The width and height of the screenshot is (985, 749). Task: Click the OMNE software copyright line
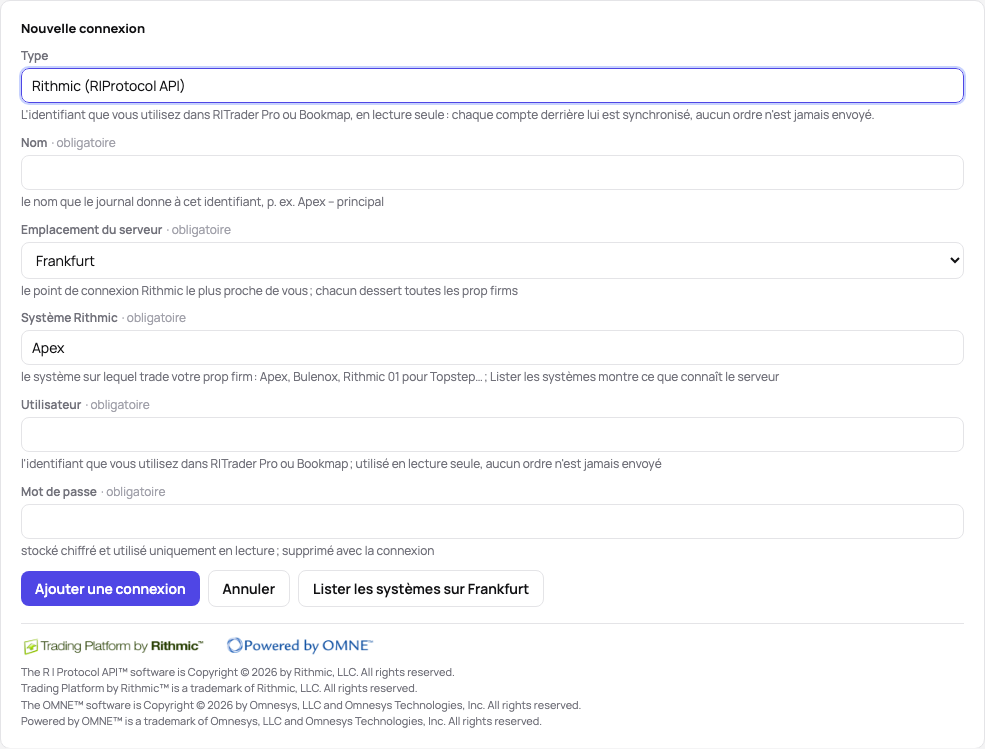[301, 705]
